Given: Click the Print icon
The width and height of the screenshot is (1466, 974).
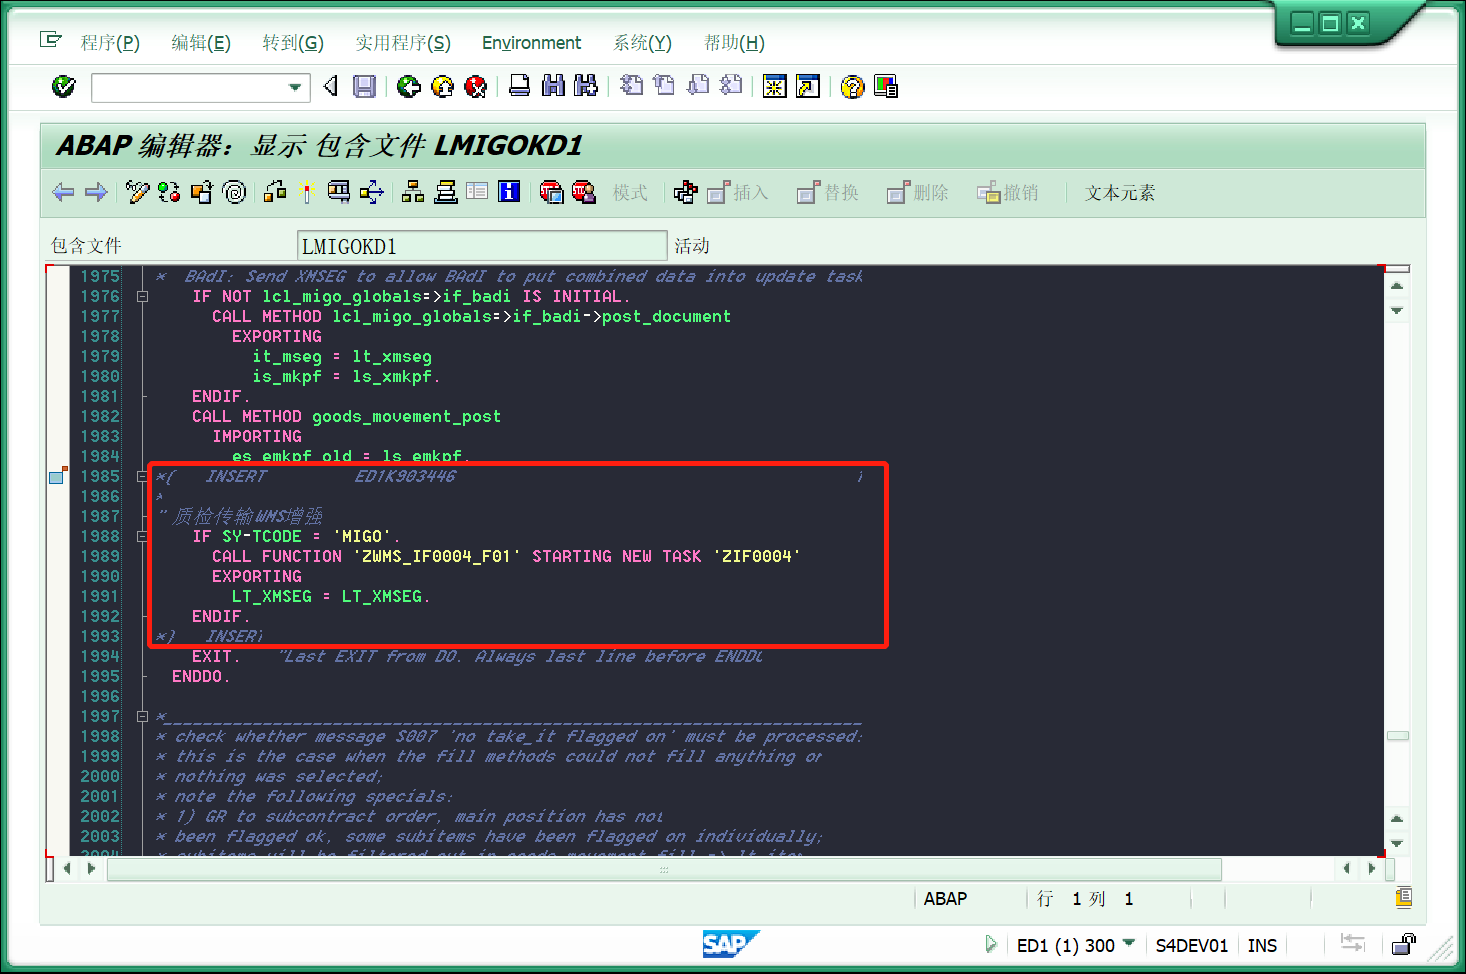Looking at the screenshot, I should [x=519, y=87].
